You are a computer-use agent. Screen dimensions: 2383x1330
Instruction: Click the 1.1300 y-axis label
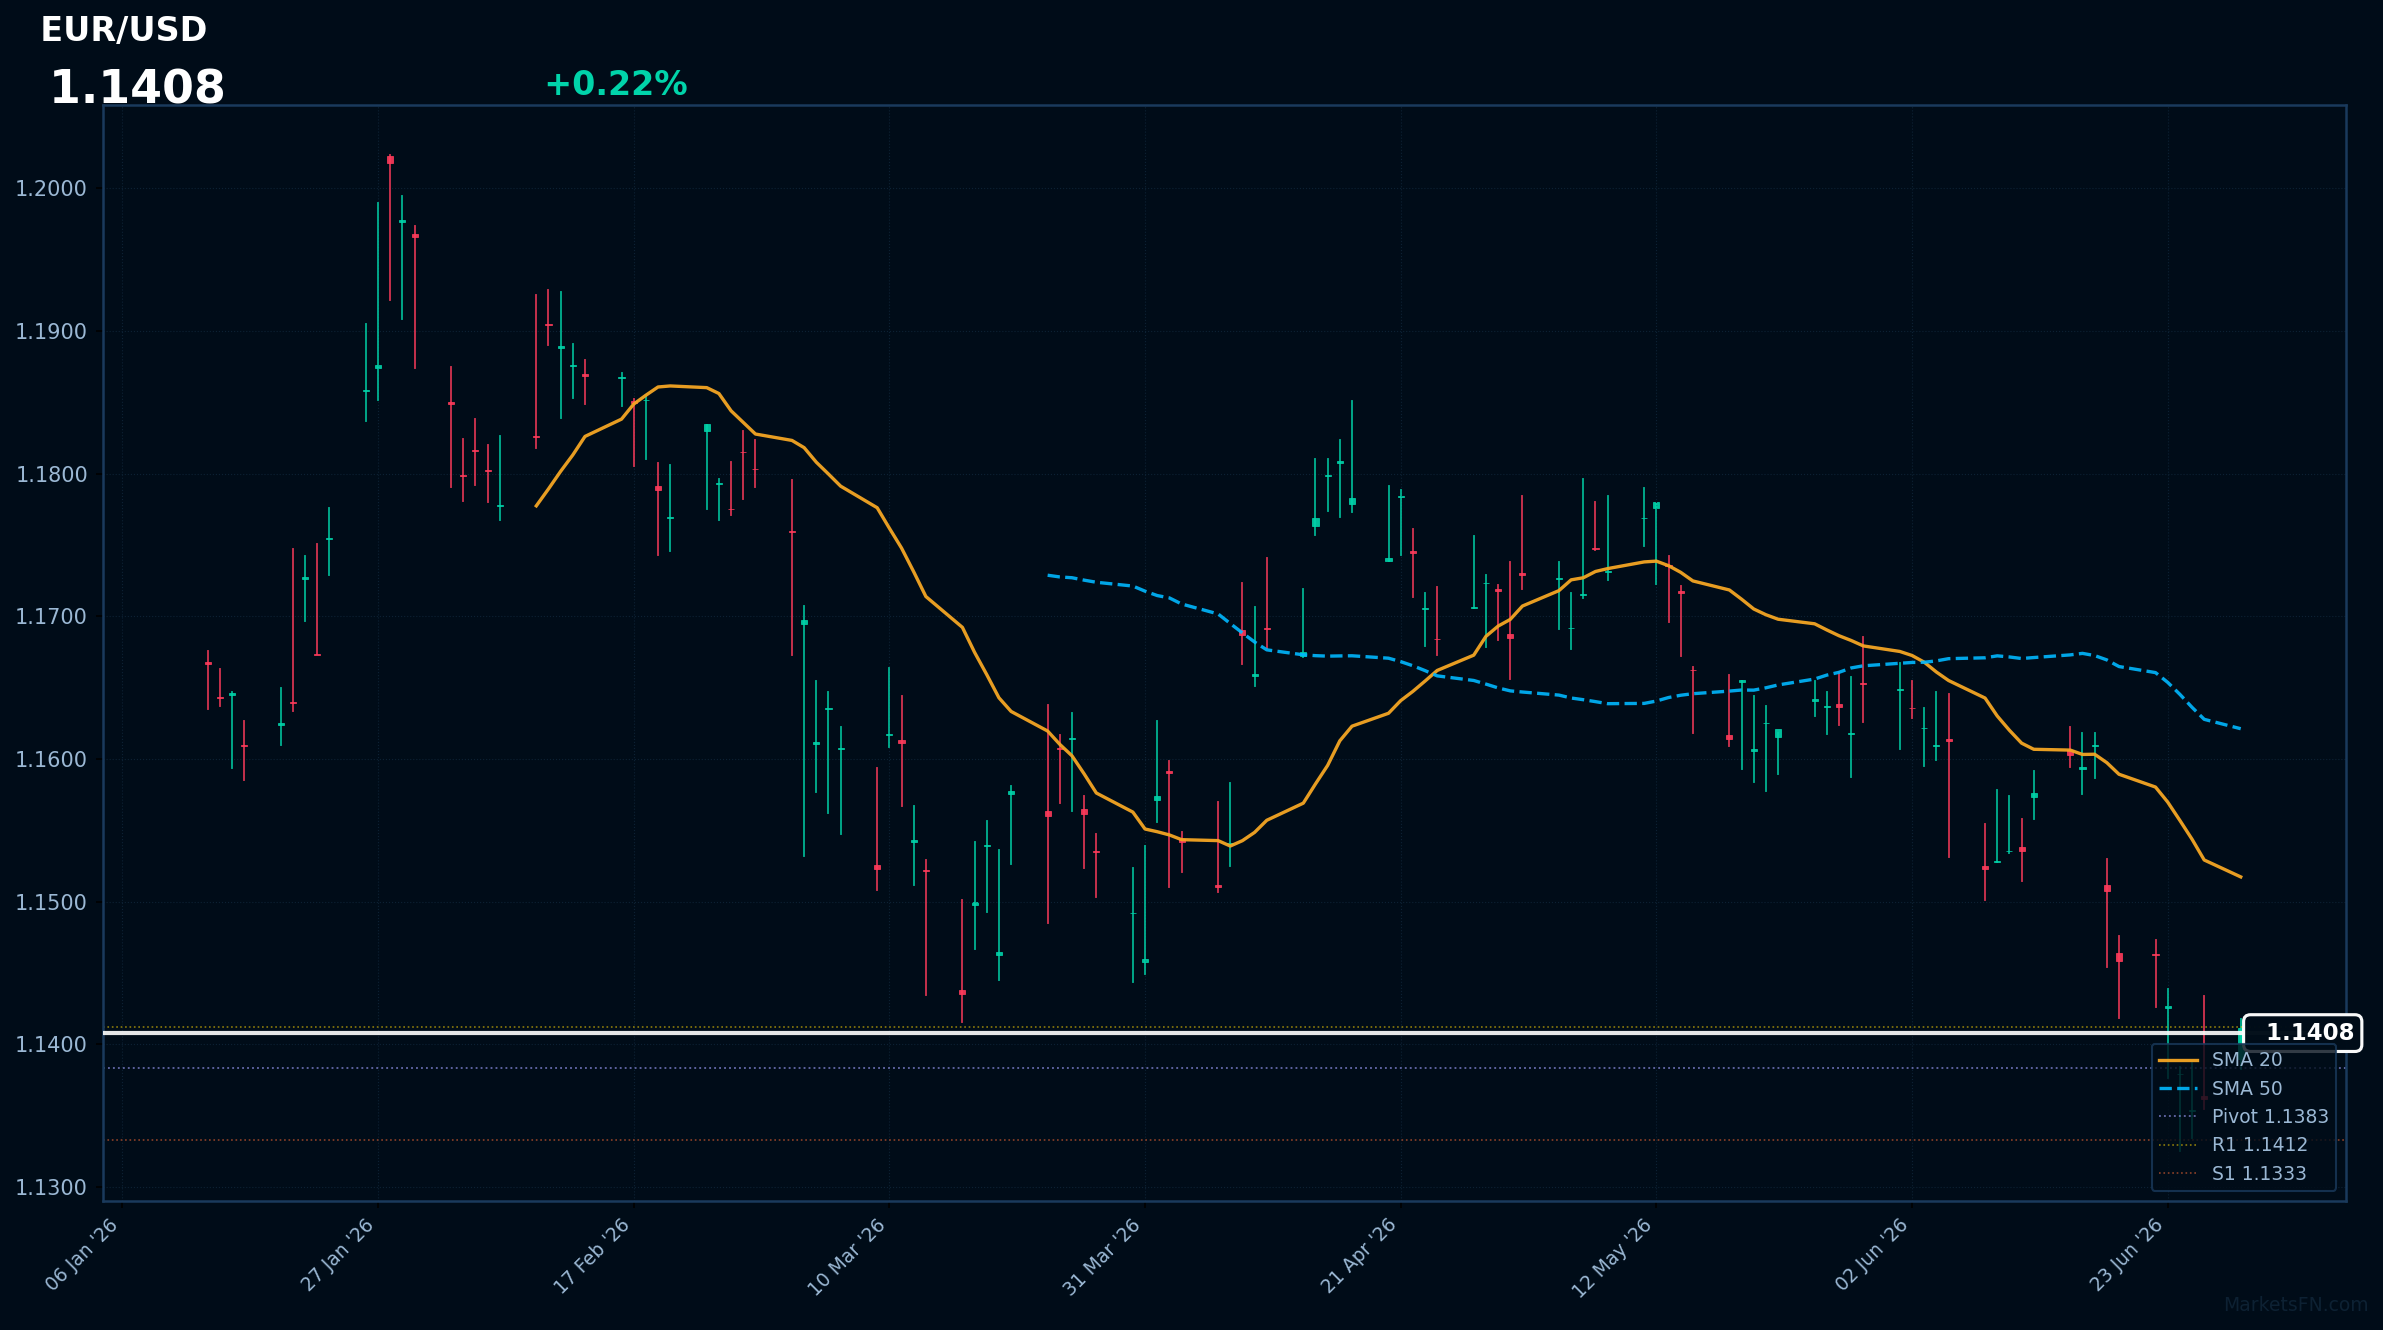pos(51,1188)
